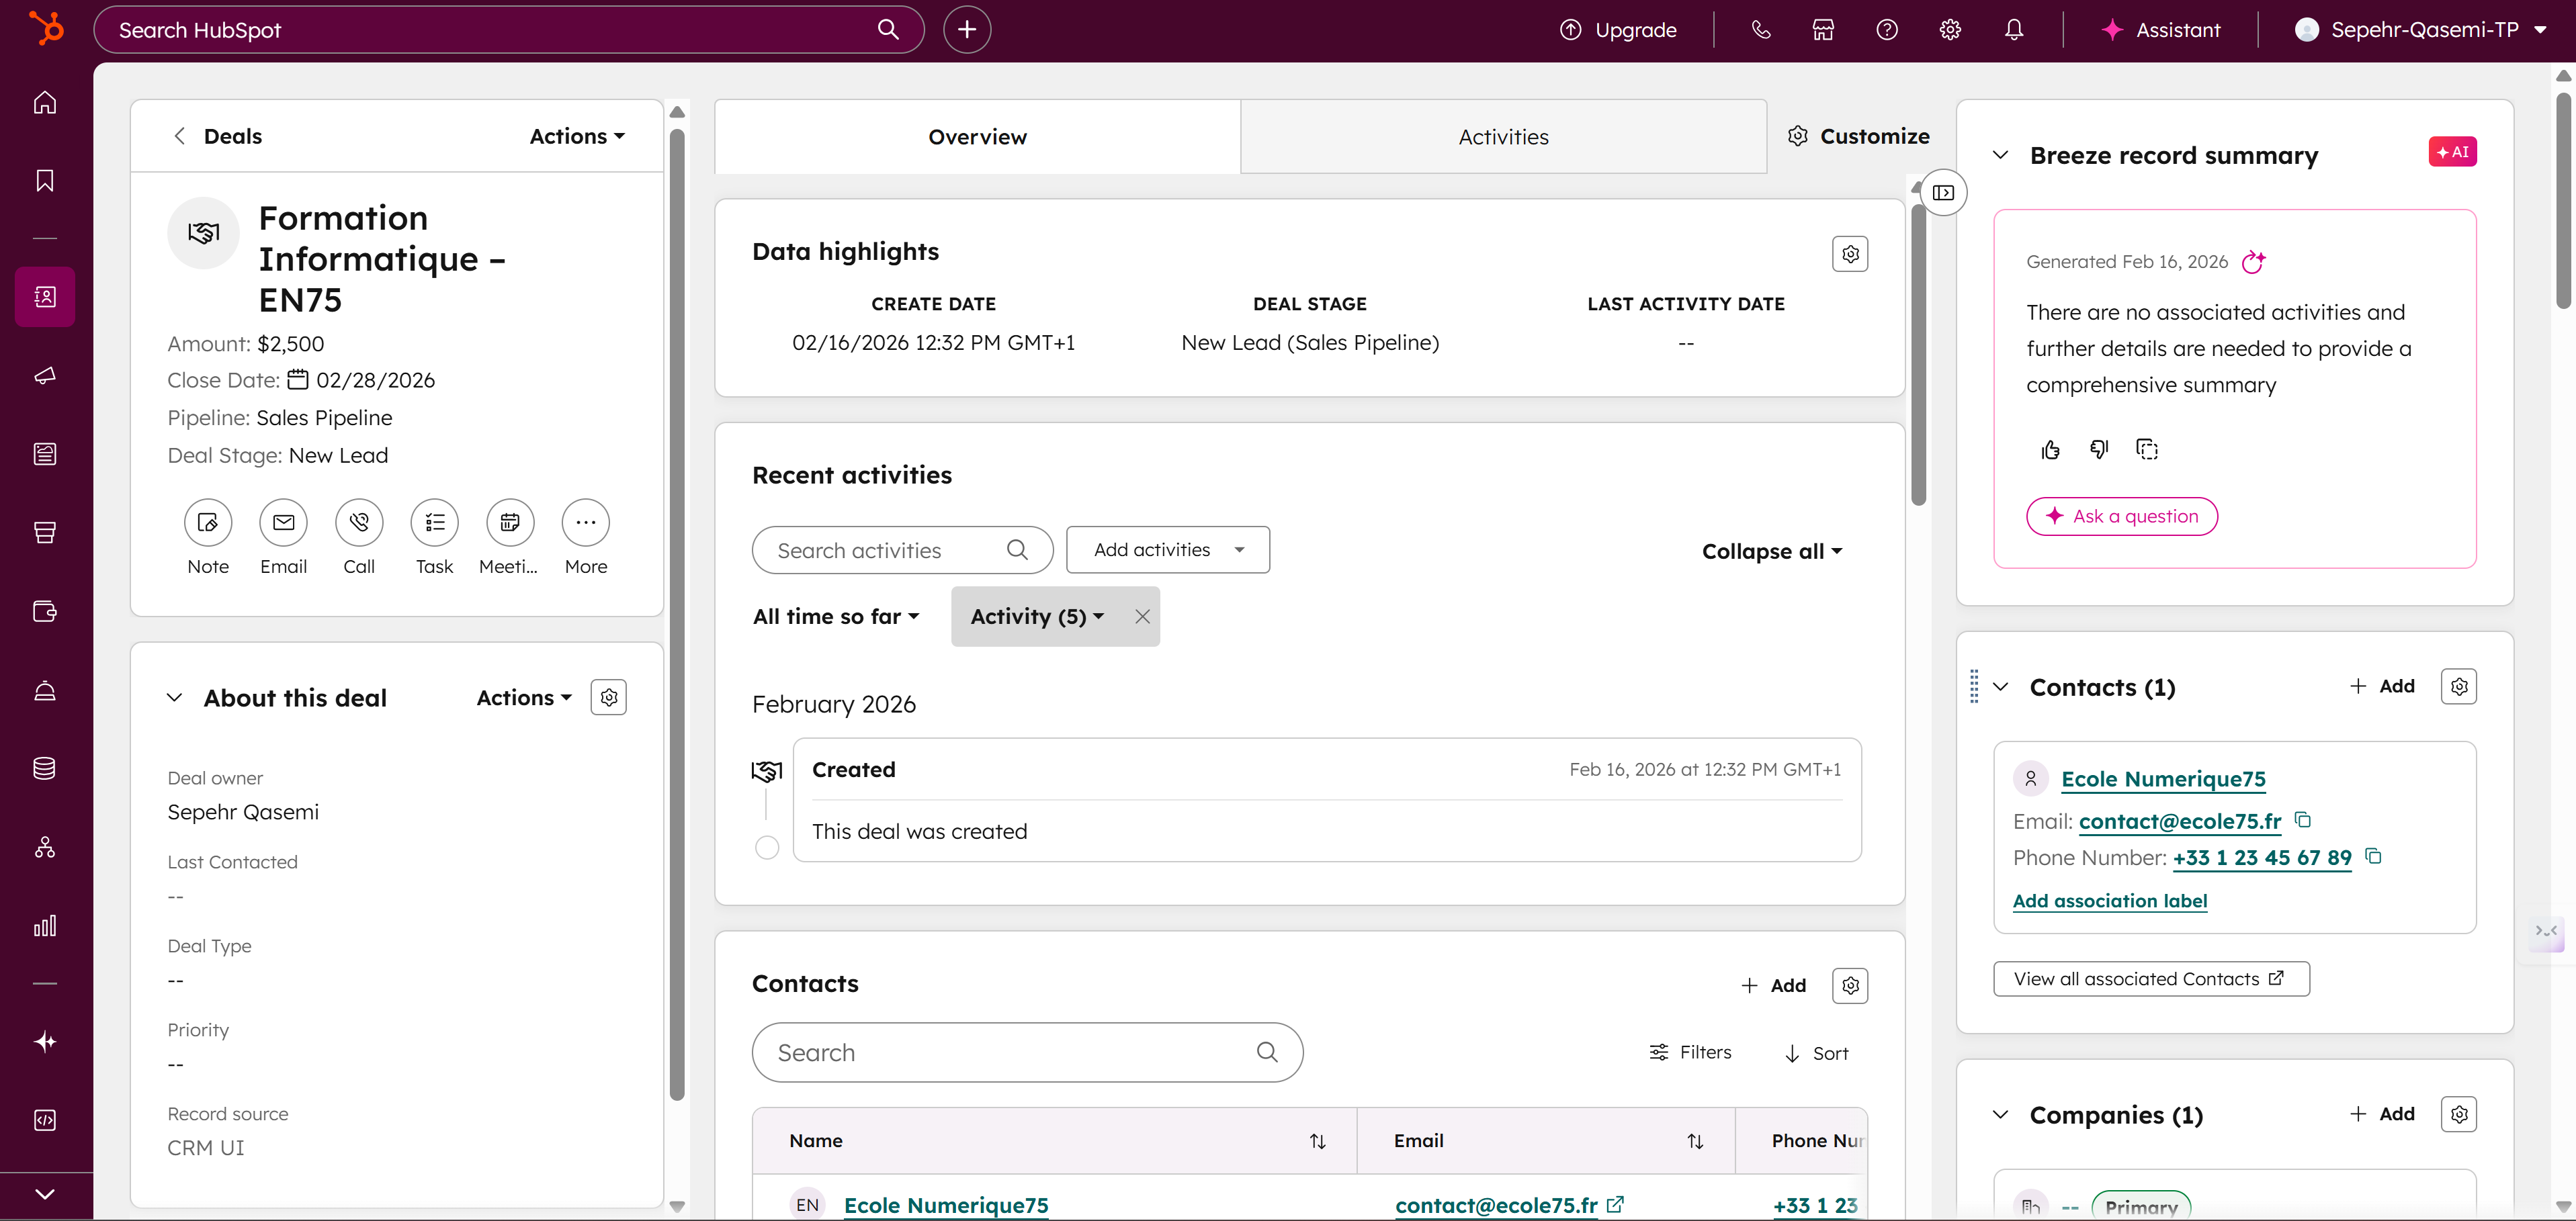
Task: Click the Ask a question button
Action: pos(2122,516)
